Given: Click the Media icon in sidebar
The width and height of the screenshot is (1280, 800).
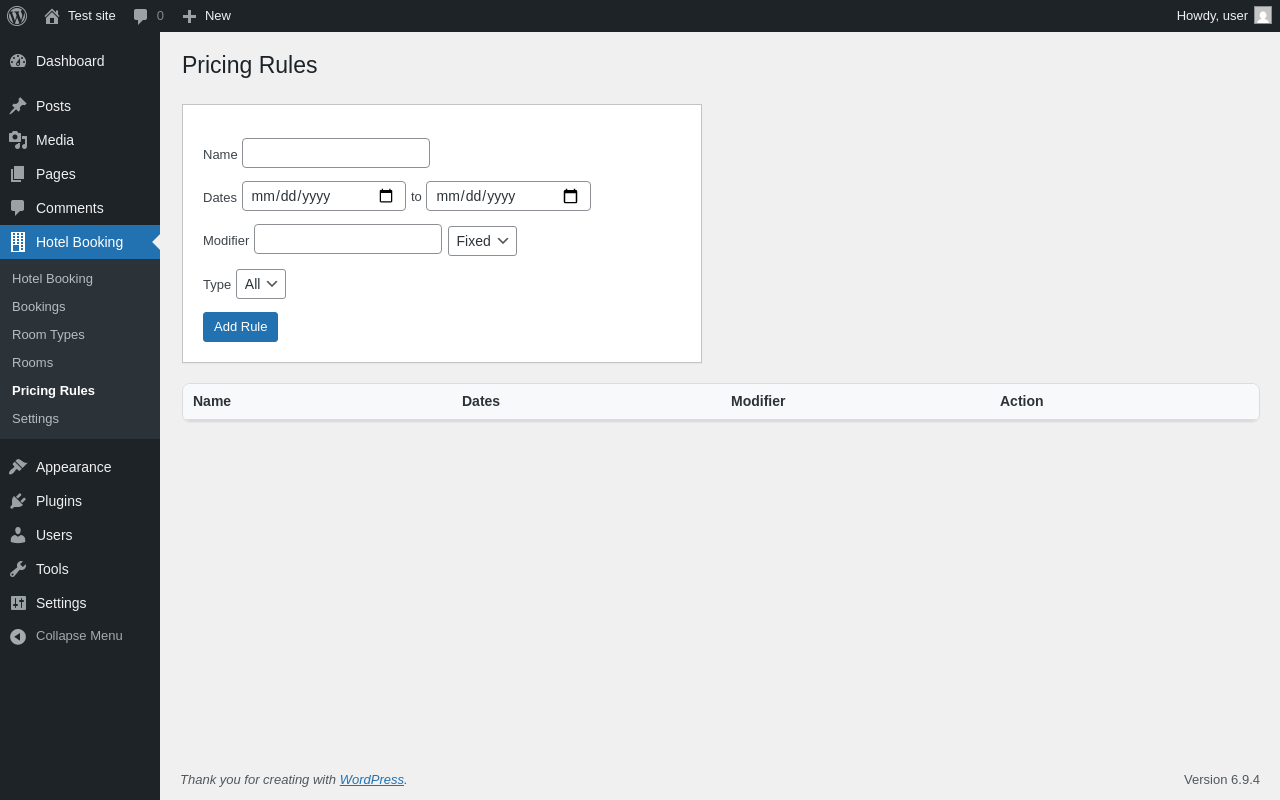Looking at the screenshot, I should [18, 140].
